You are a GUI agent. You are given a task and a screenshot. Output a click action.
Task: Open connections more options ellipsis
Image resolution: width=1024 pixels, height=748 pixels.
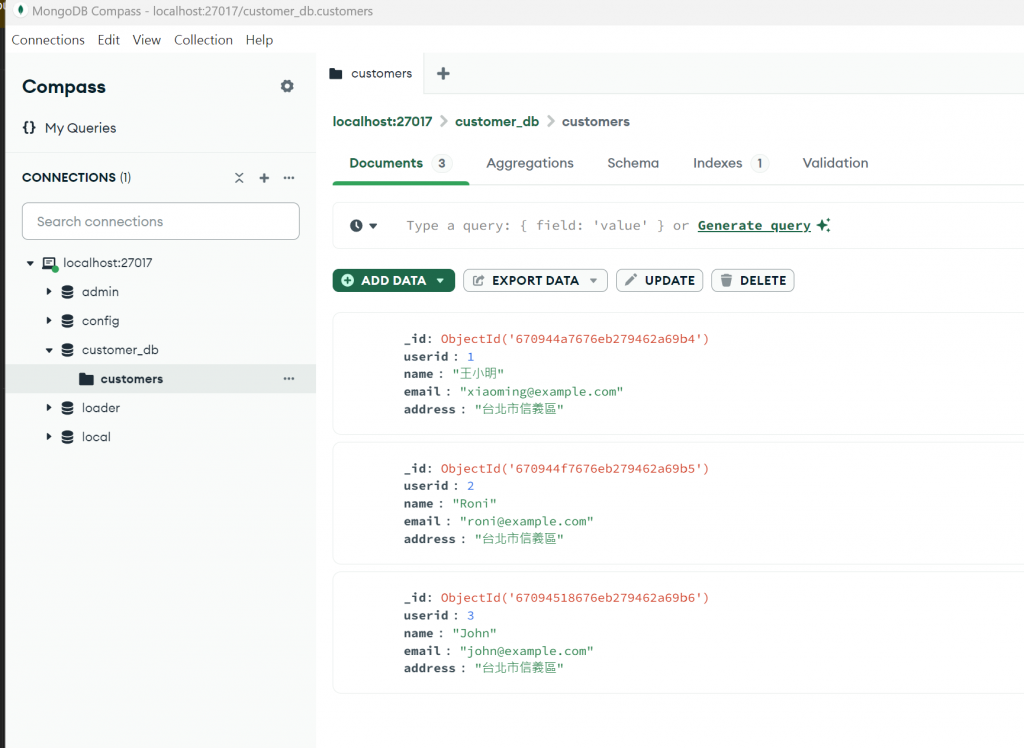coord(289,178)
